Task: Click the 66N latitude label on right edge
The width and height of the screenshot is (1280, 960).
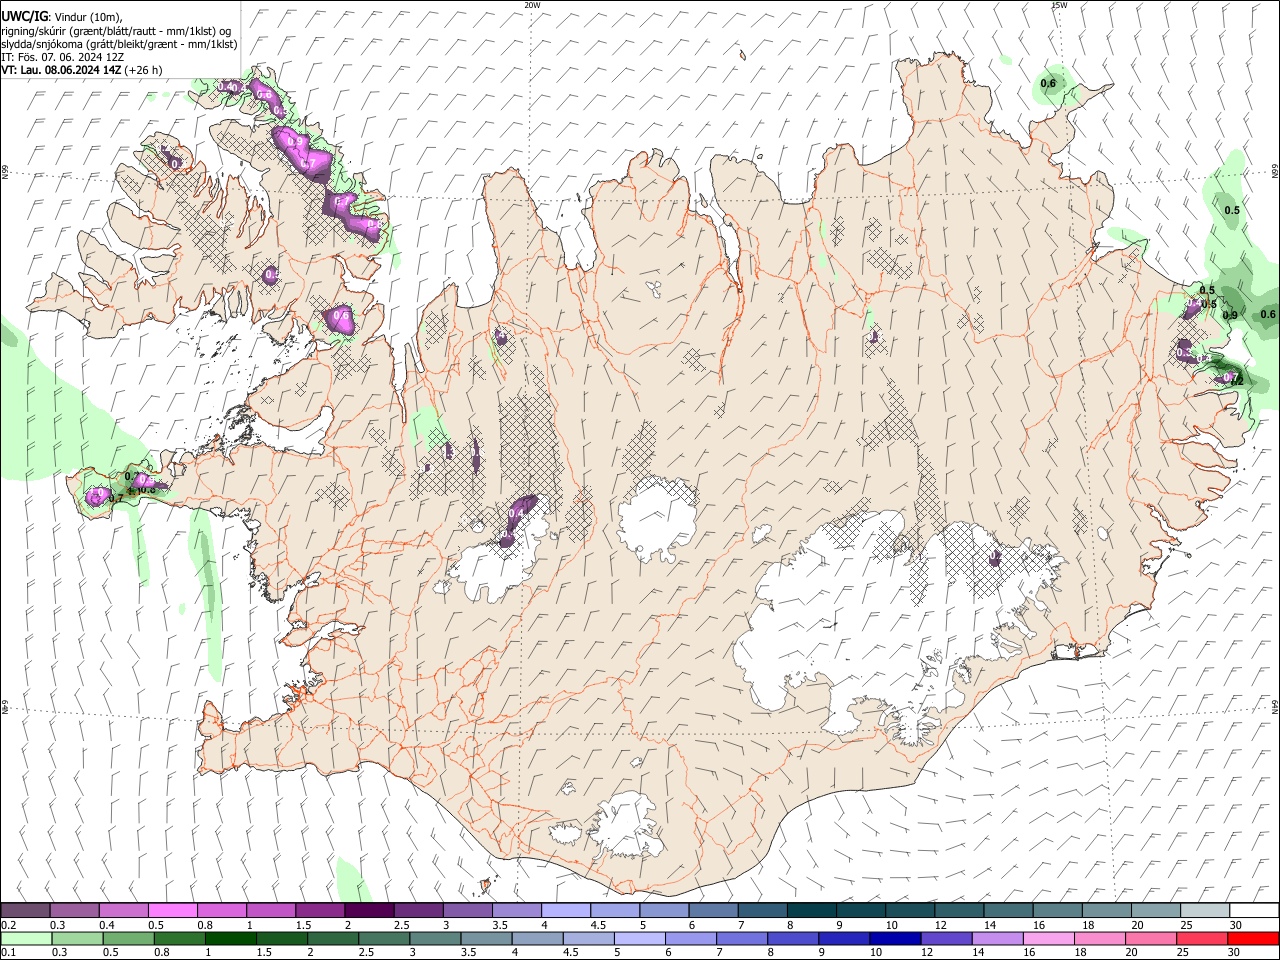Action: click(1275, 173)
